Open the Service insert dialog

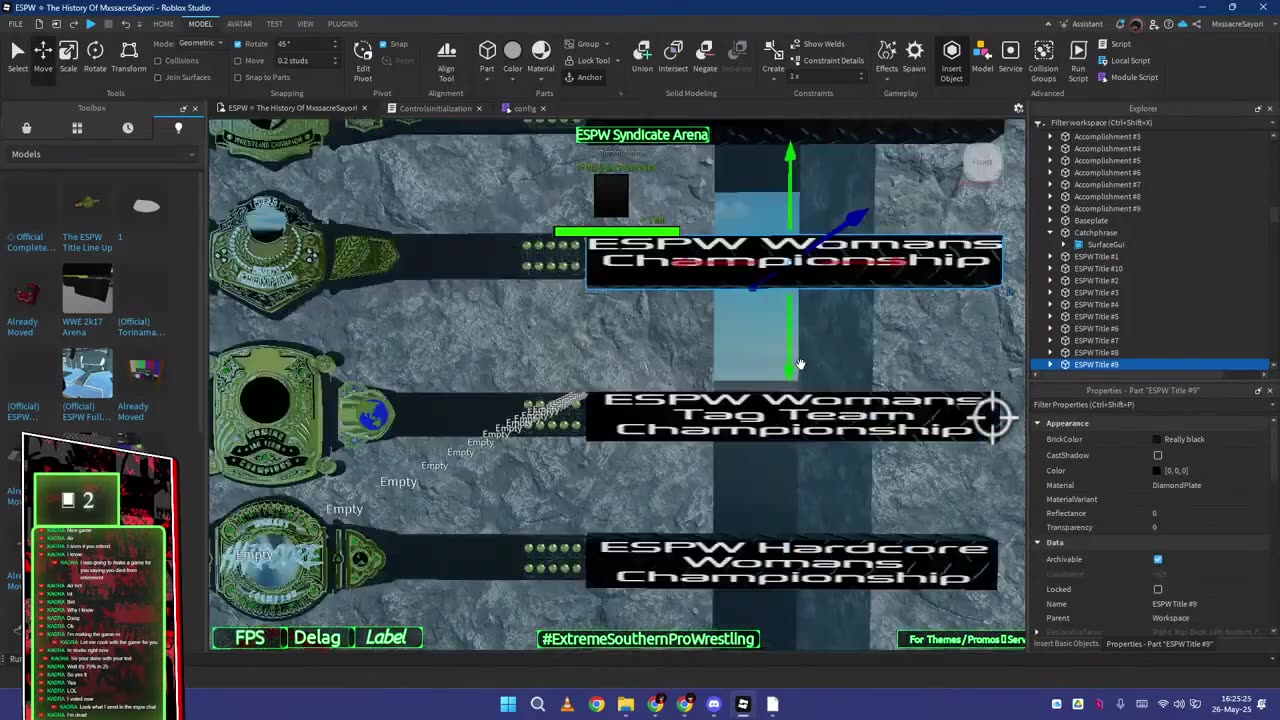[1010, 56]
